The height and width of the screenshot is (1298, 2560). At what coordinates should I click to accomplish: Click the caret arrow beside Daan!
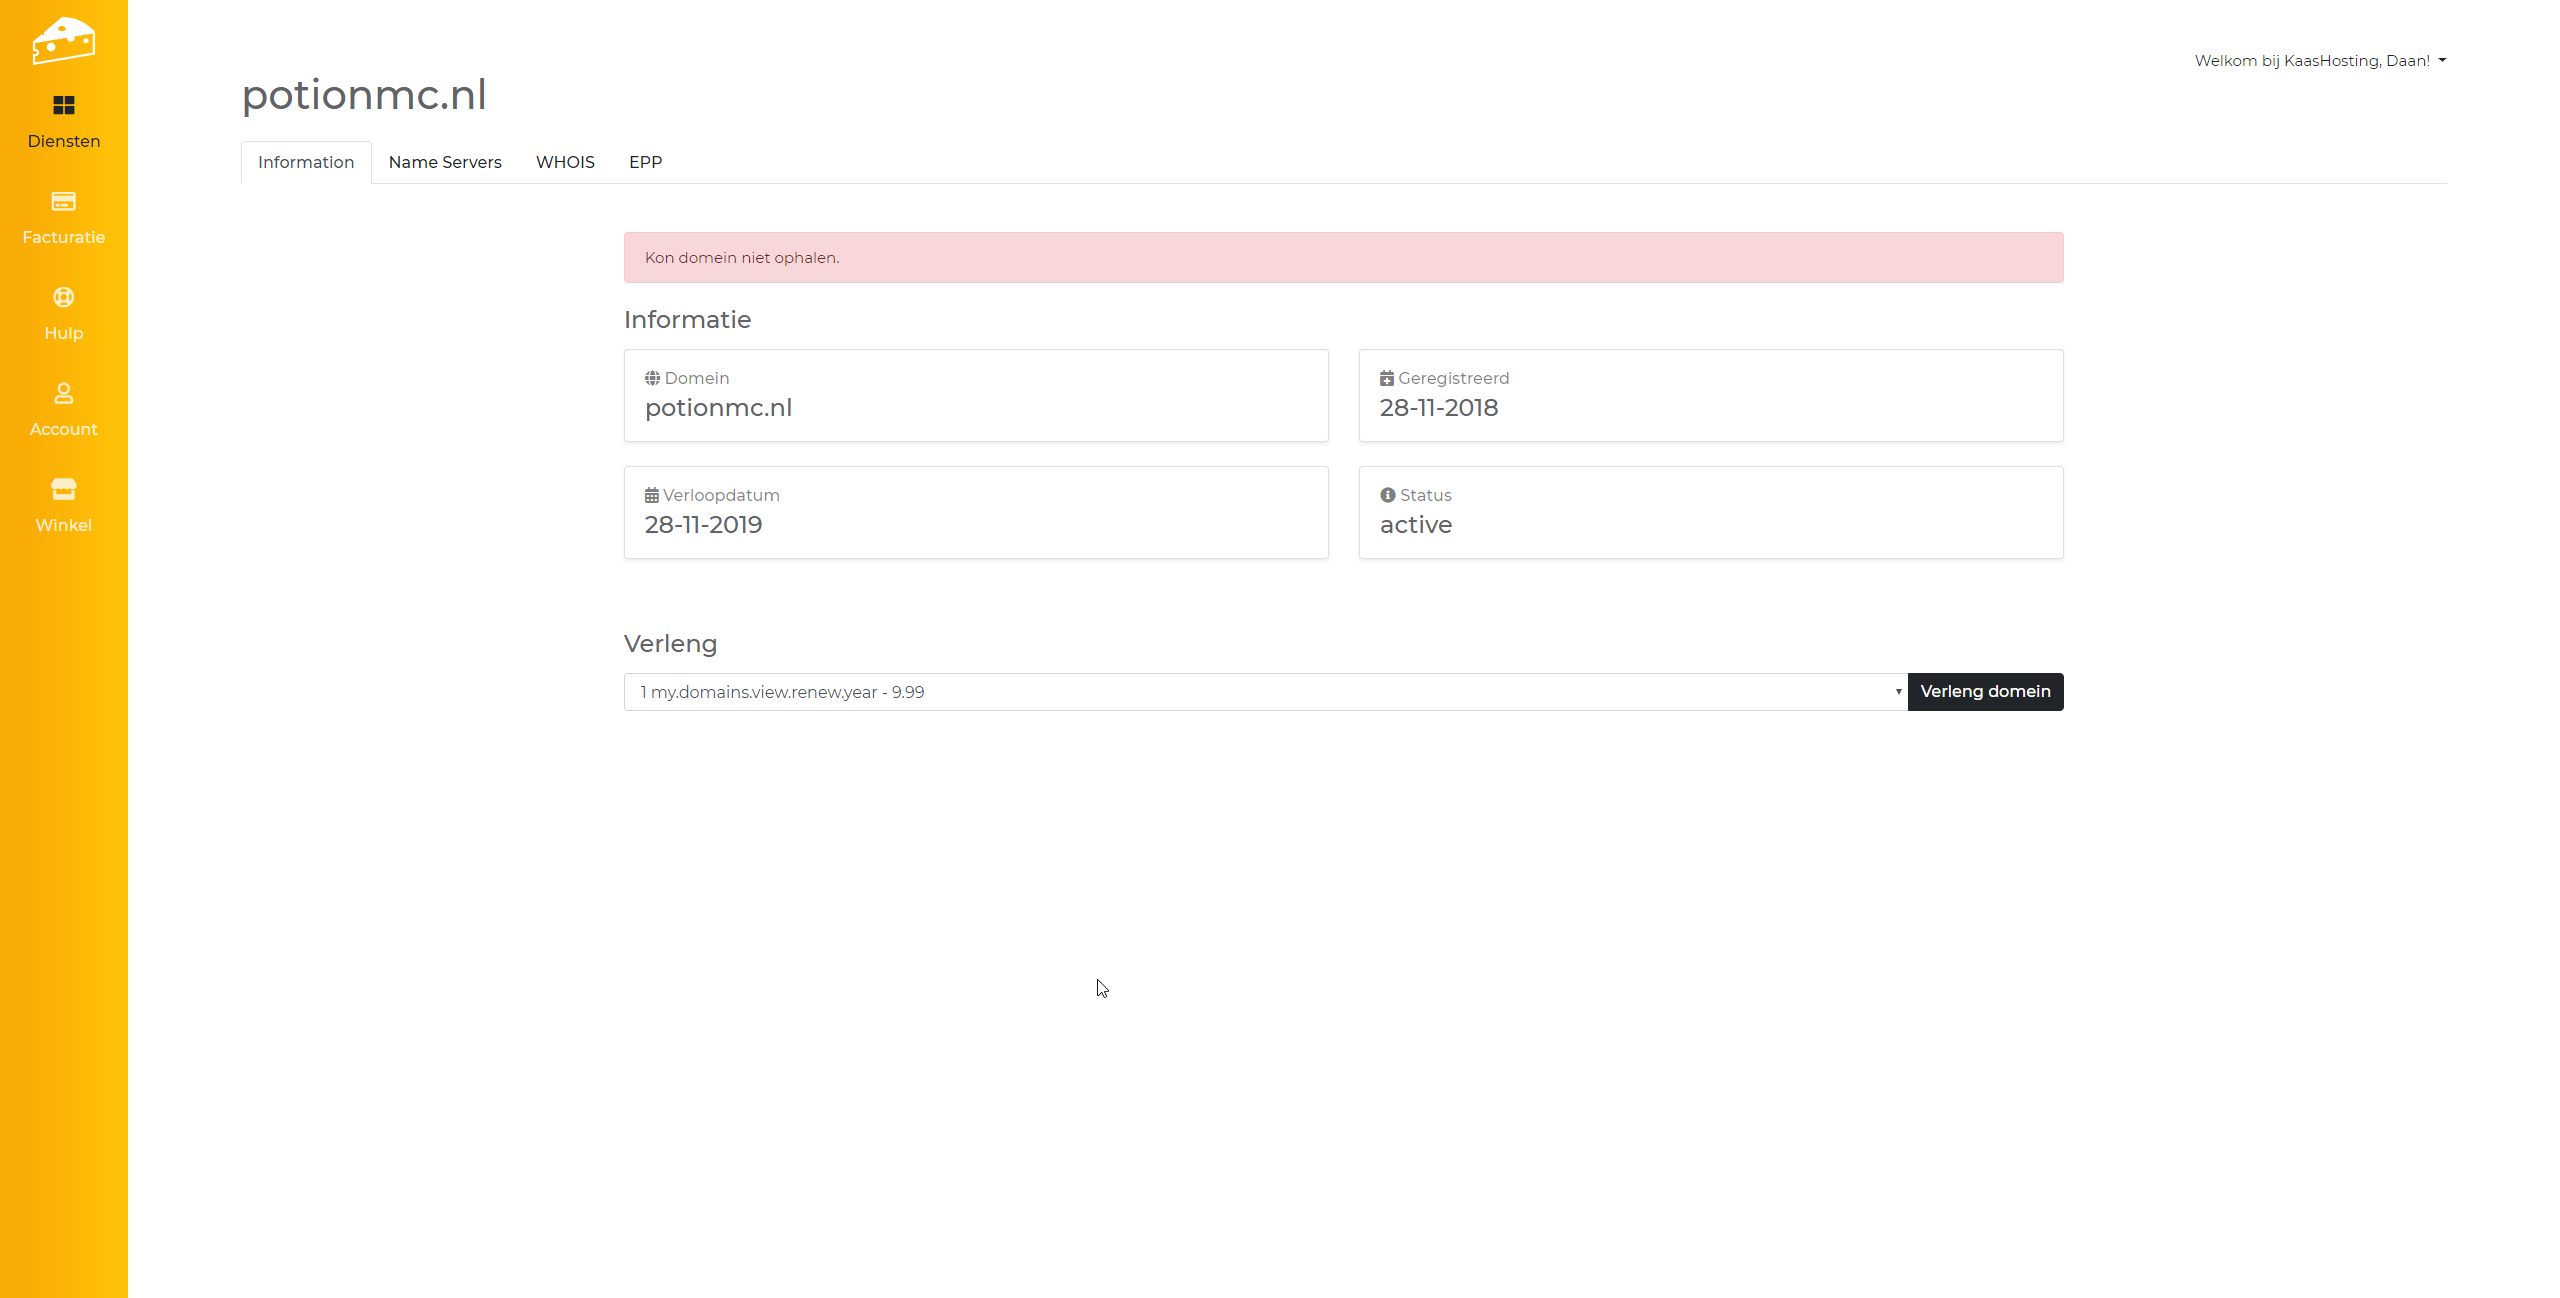(2442, 61)
